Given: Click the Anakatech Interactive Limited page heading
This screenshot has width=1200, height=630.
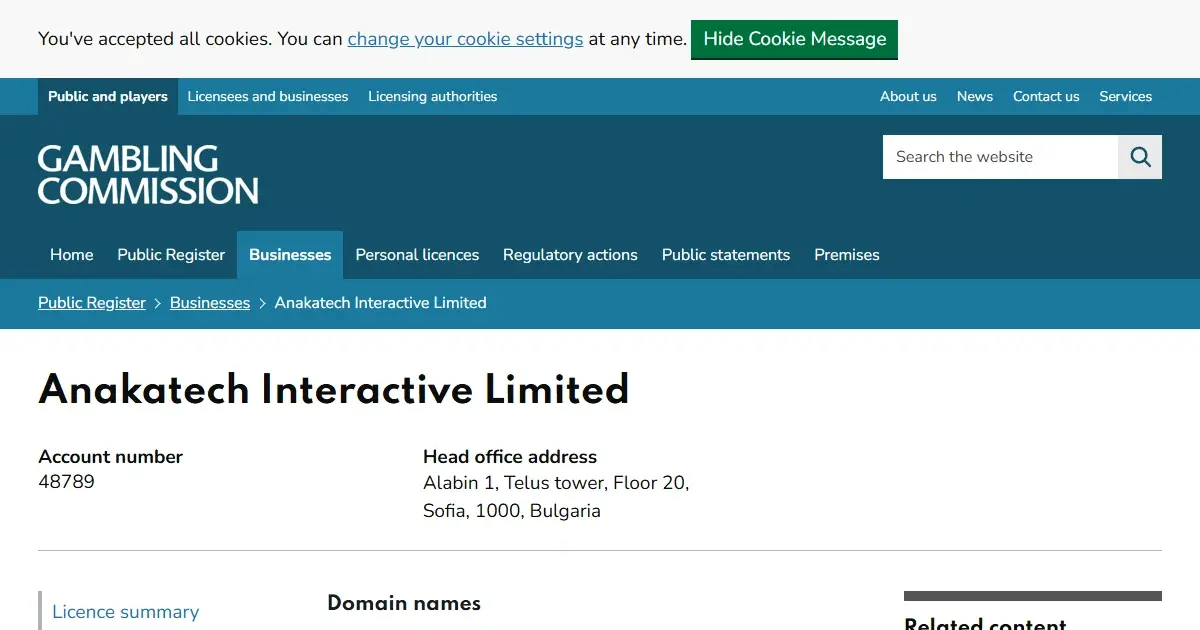Looking at the screenshot, I should pyautogui.click(x=334, y=389).
